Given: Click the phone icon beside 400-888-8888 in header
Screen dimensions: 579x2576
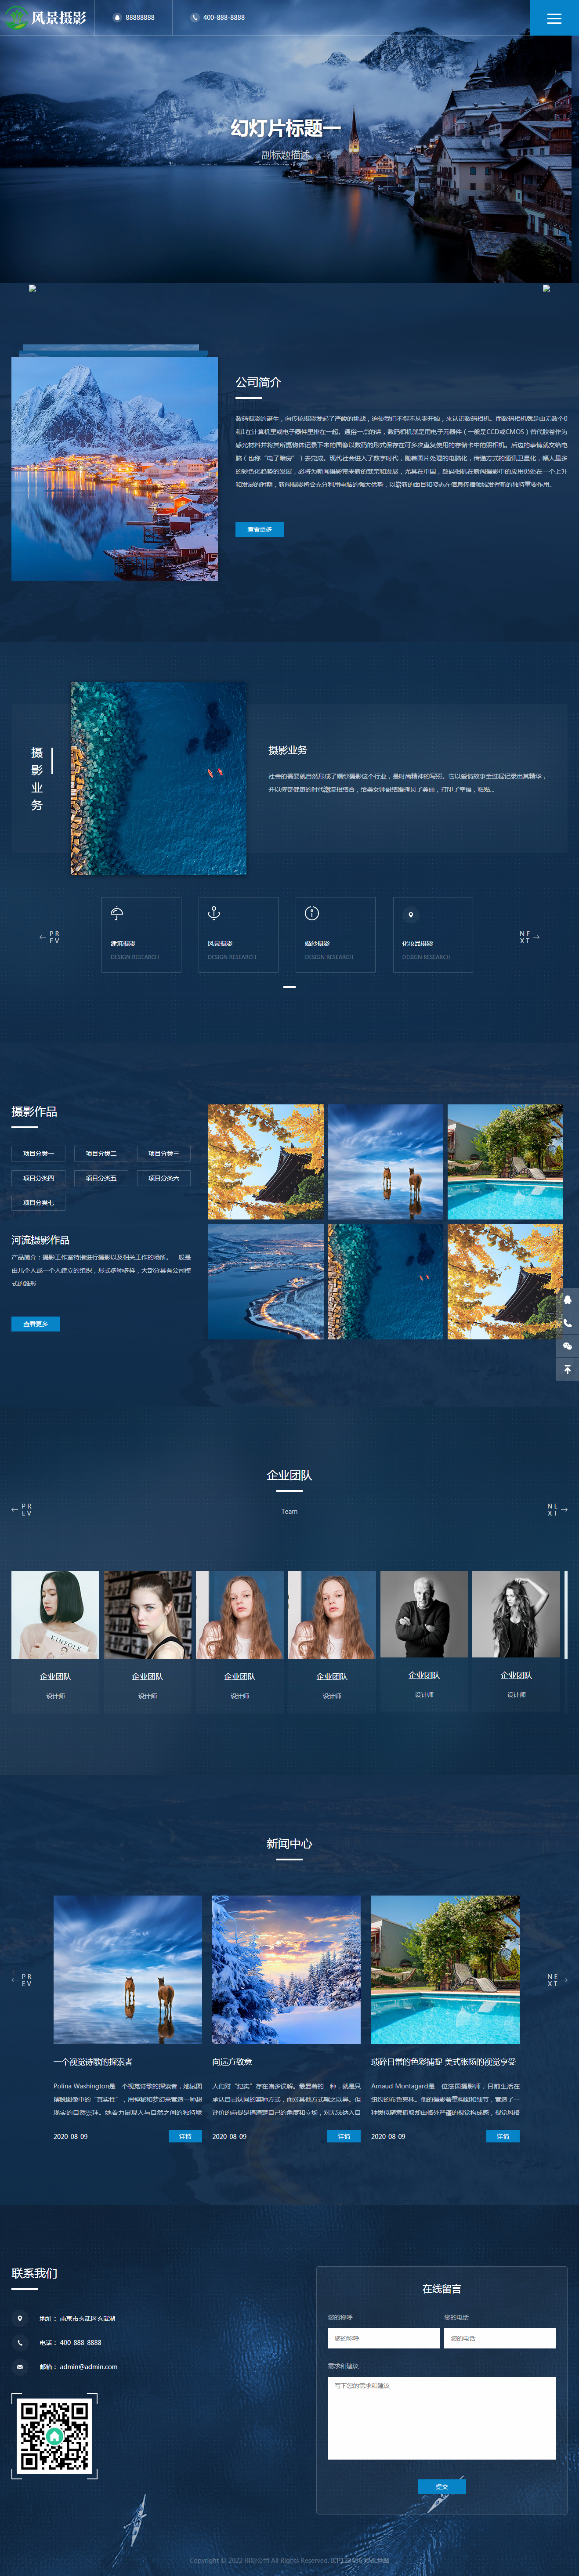Looking at the screenshot, I should click(195, 18).
